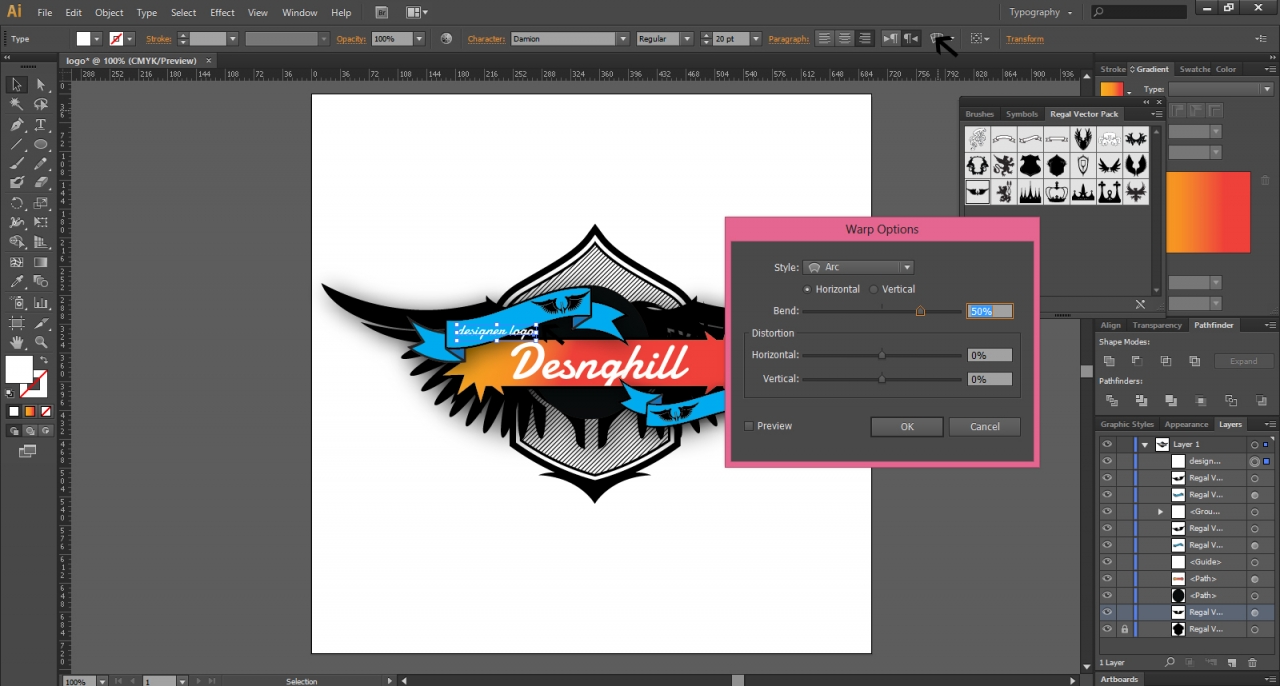The height and width of the screenshot is (686, 1280).
Task: Switch to the Appearance tab
Action: (1186, 424)
